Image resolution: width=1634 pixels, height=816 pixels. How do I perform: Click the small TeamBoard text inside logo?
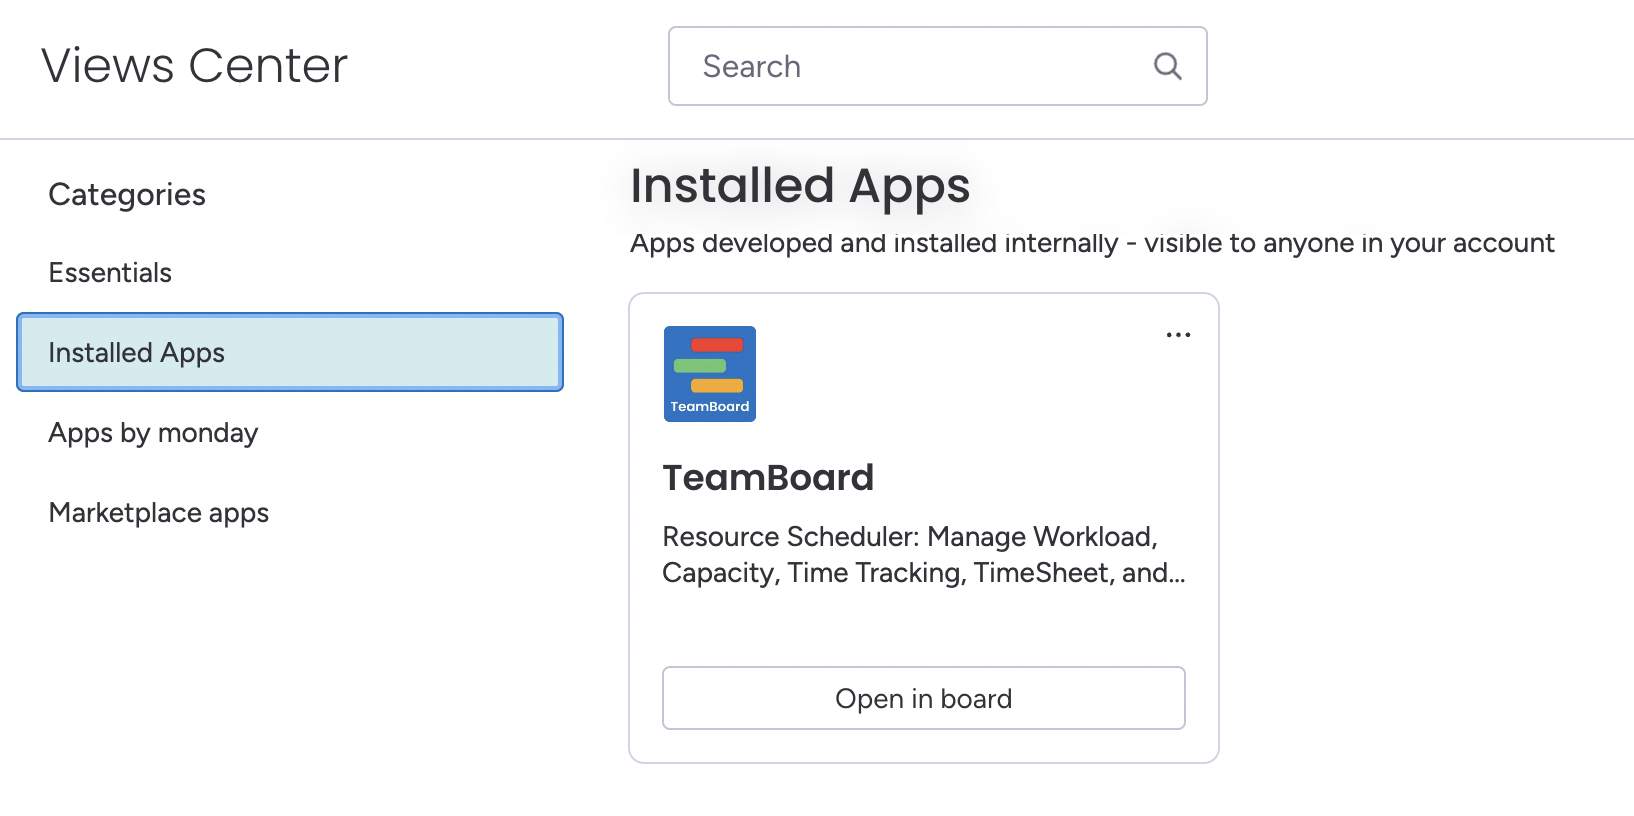click(710, 407)
